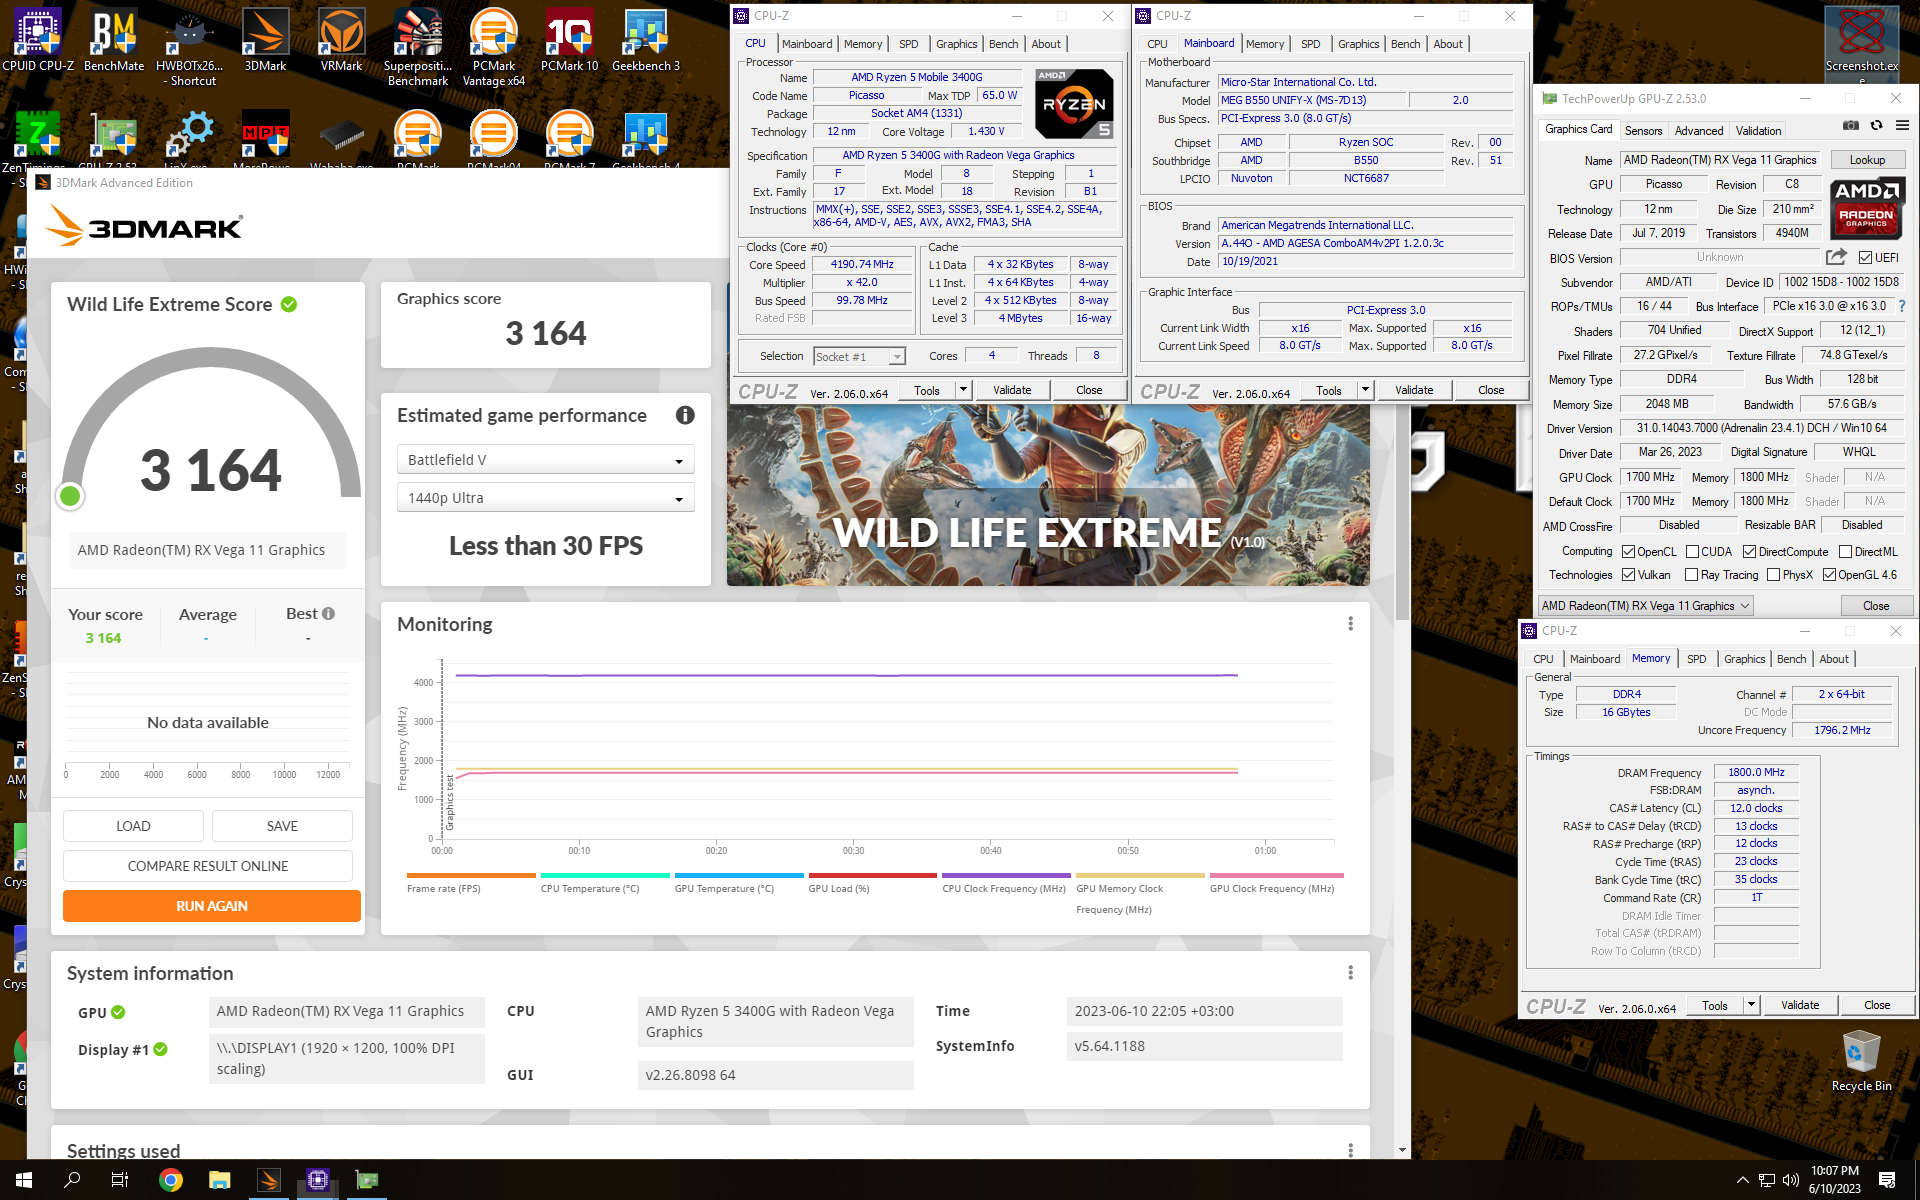
Task: Open the Advanced tab in GPU-Z
Action: point(1699,131)
